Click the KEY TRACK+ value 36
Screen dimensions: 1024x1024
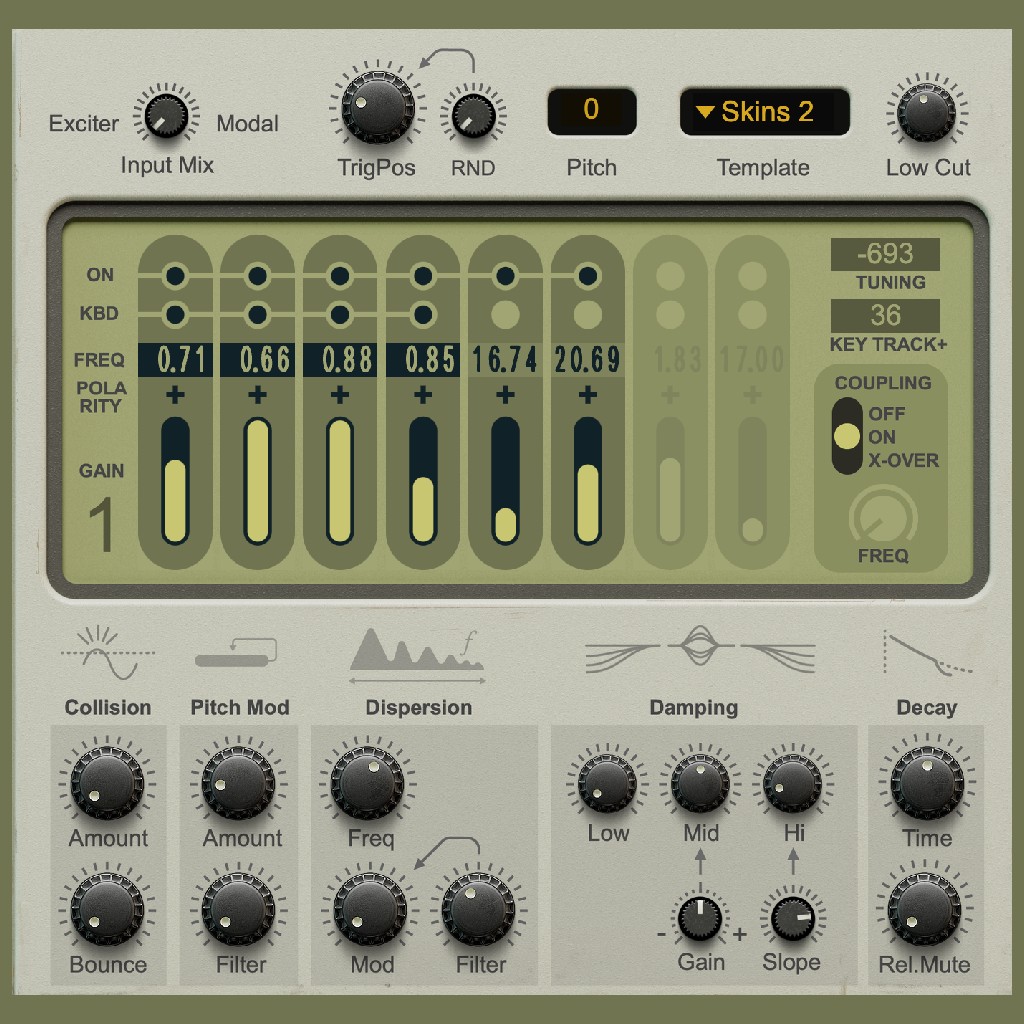(x=884, y=316)
